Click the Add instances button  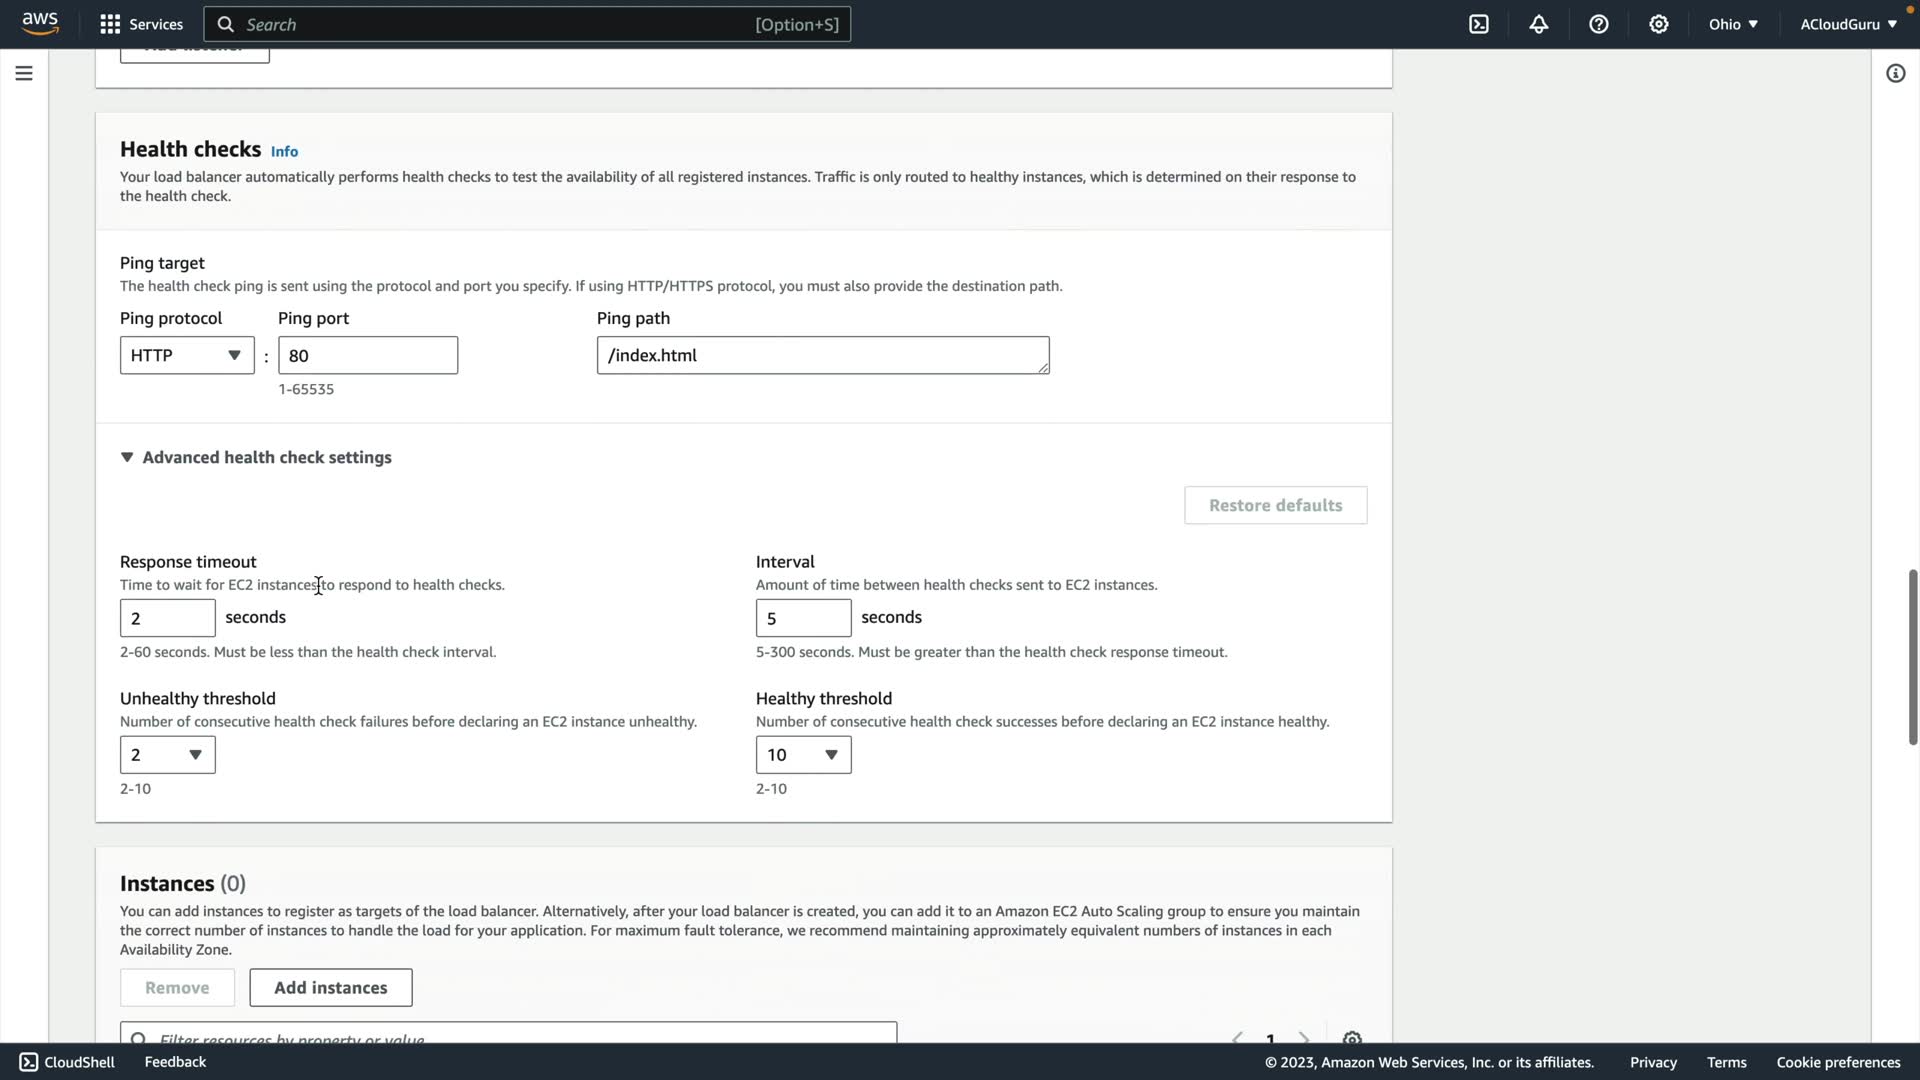(330, 987)
